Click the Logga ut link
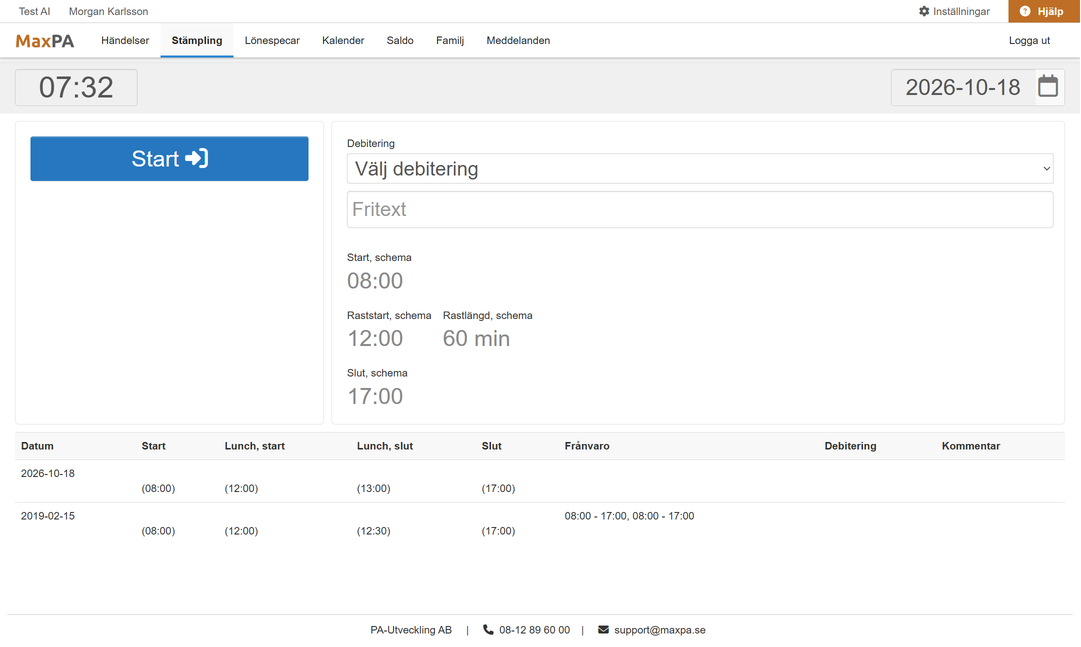Screen dimensions: 1081x647 point(1029,41)
